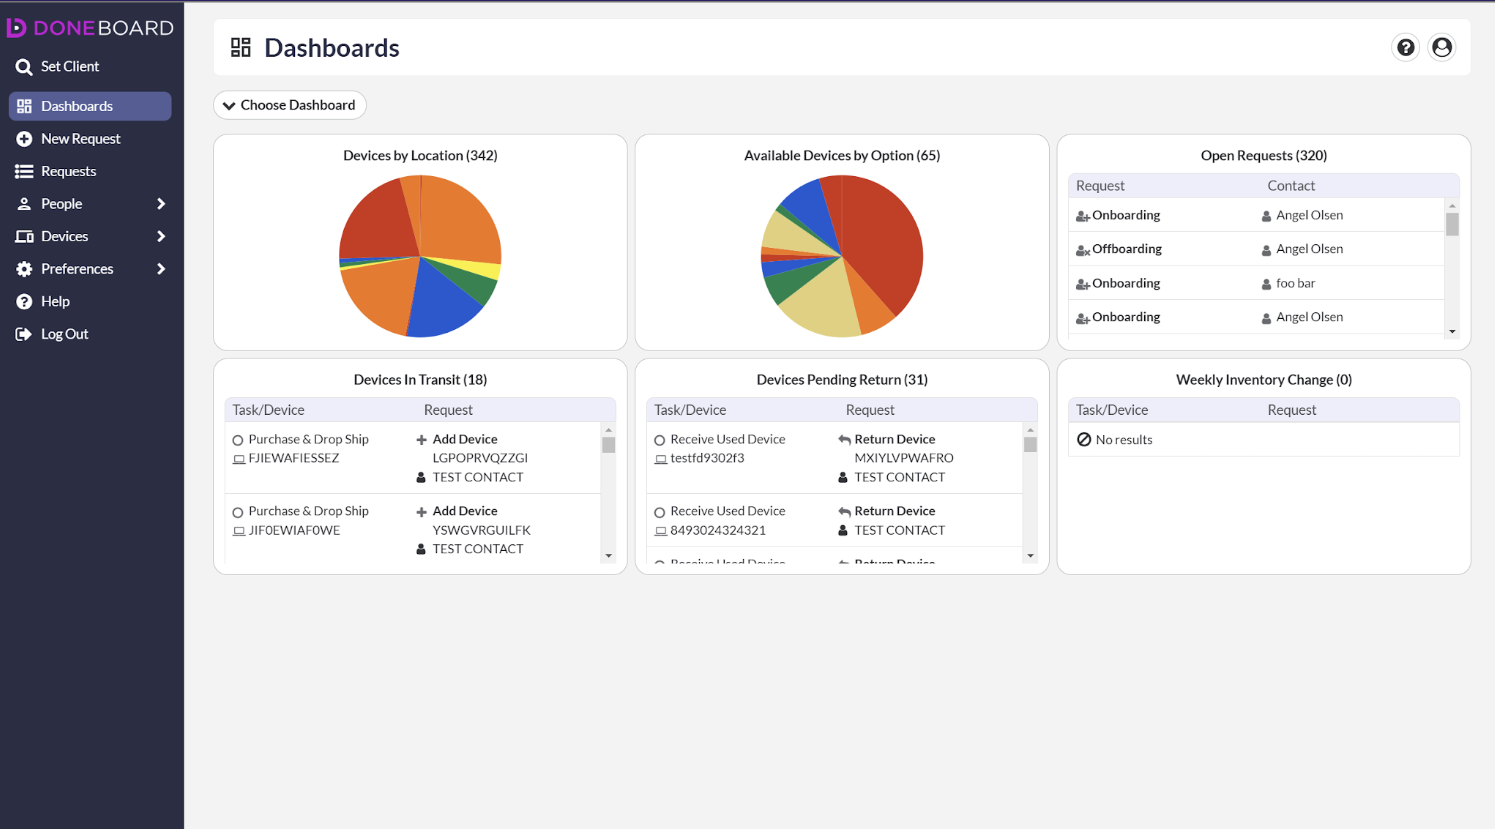Image resolution: width=1495 pixels, height=829 pixels.
Task: Click the DoneBoard logo
Action: tap(90, 28)
